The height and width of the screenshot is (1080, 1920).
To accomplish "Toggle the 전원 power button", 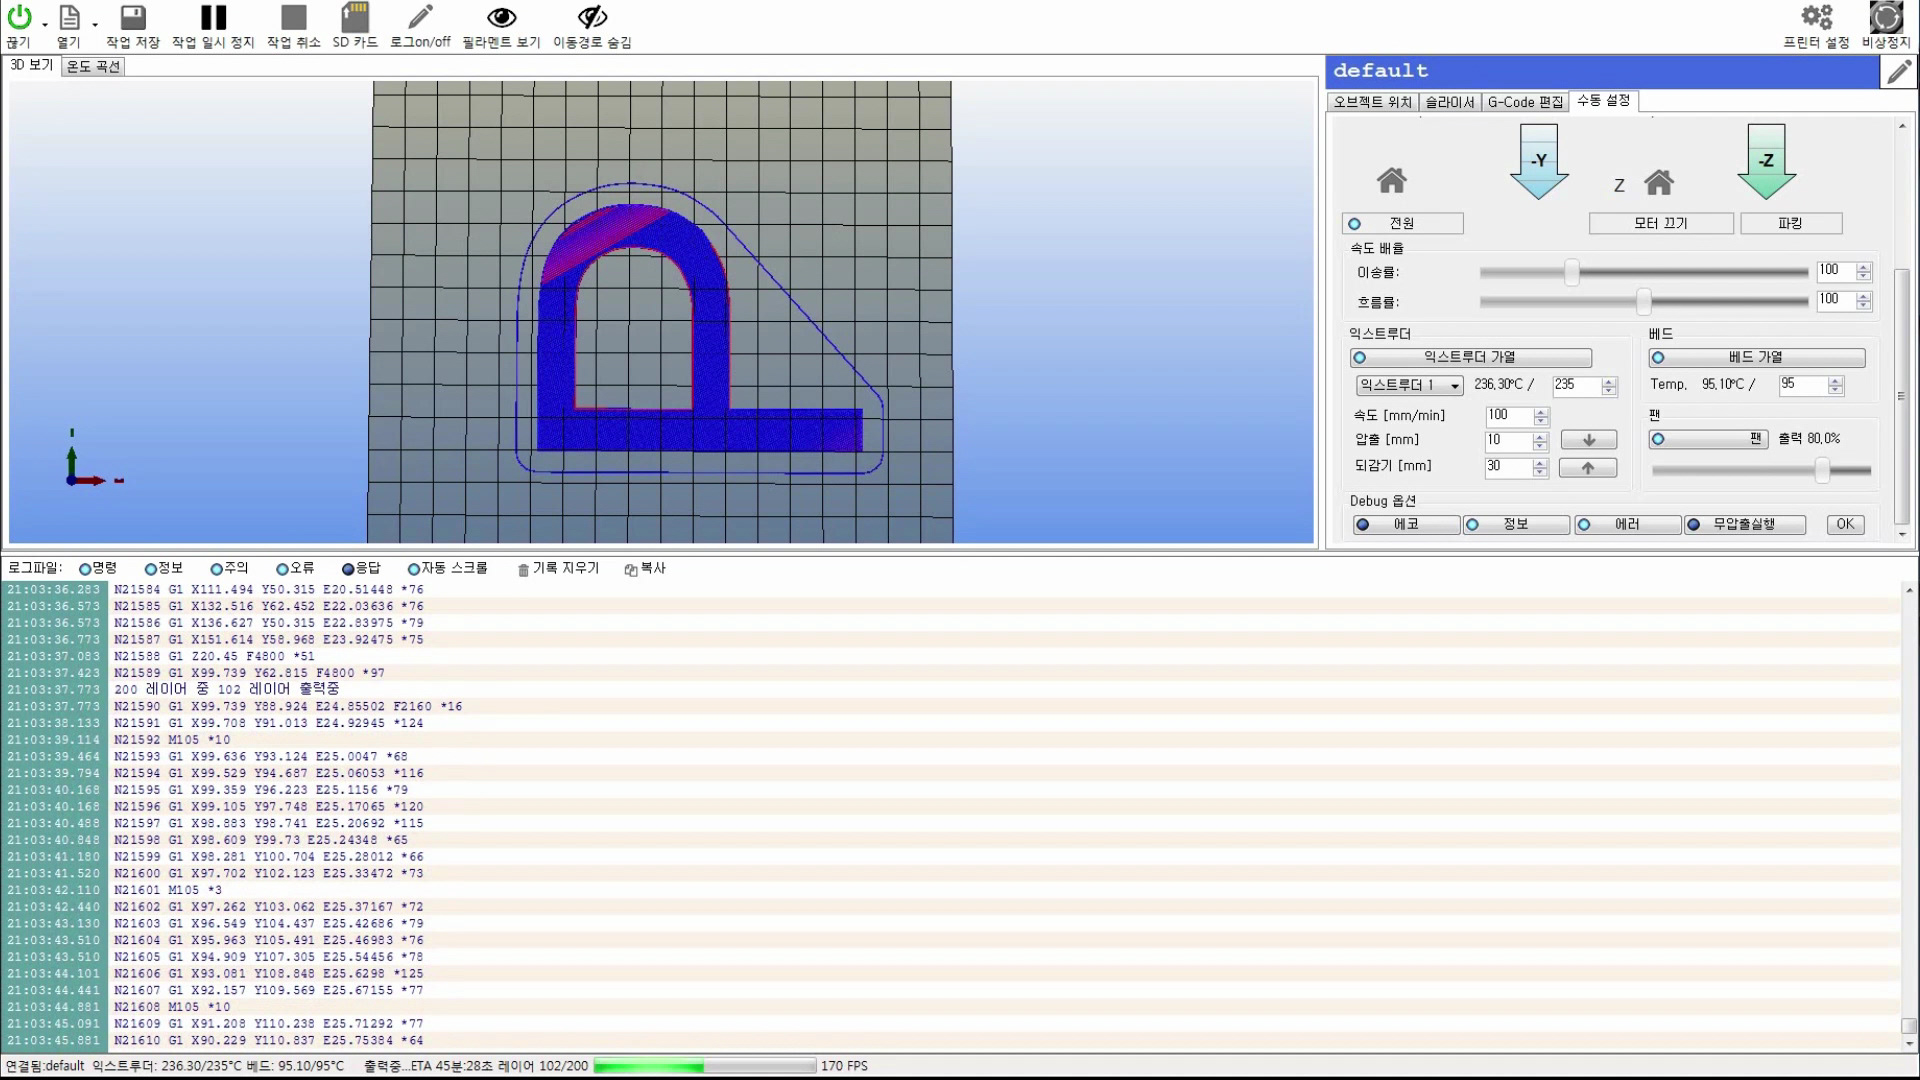I will [1403, 223].
